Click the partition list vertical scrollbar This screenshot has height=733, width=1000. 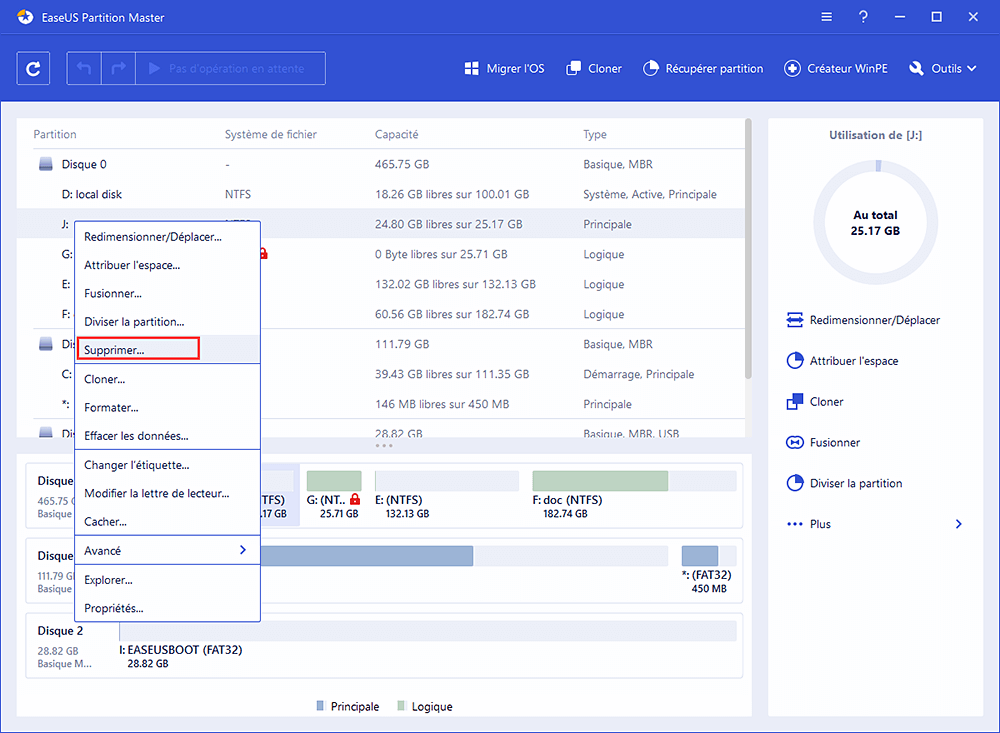(748, 249)
